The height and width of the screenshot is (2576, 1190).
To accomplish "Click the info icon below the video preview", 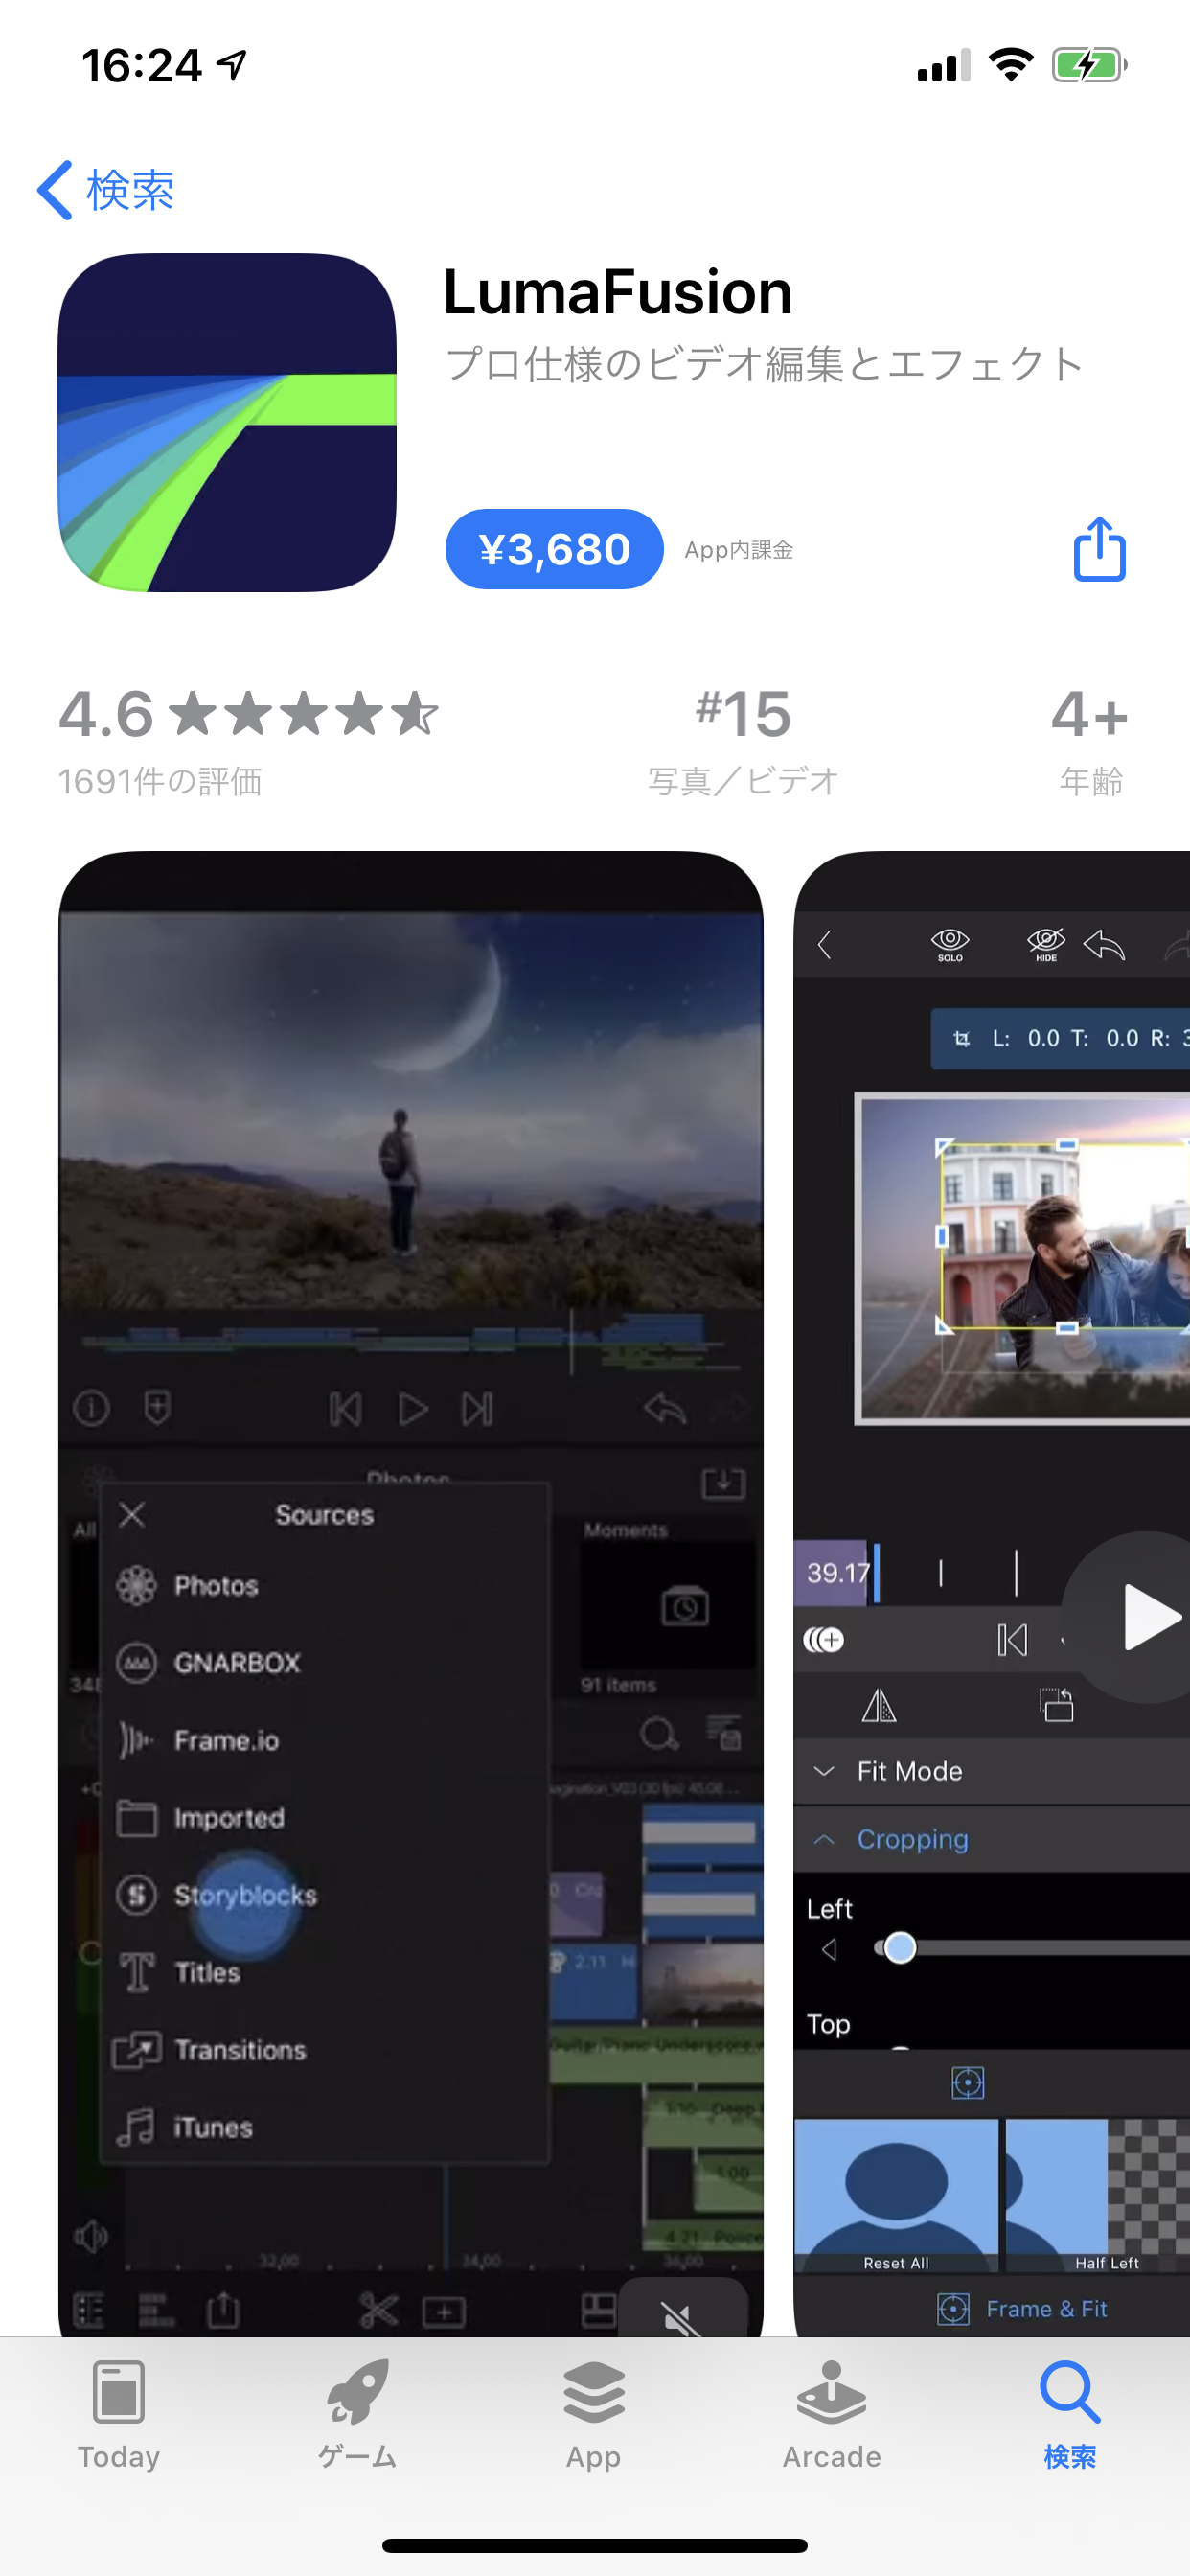I will 91,1409.
